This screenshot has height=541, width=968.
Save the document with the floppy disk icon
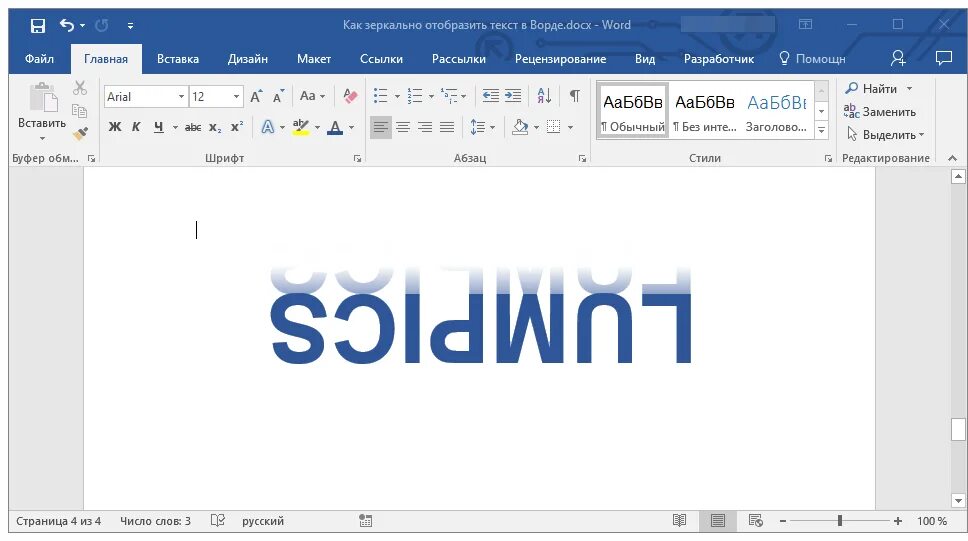38,25
